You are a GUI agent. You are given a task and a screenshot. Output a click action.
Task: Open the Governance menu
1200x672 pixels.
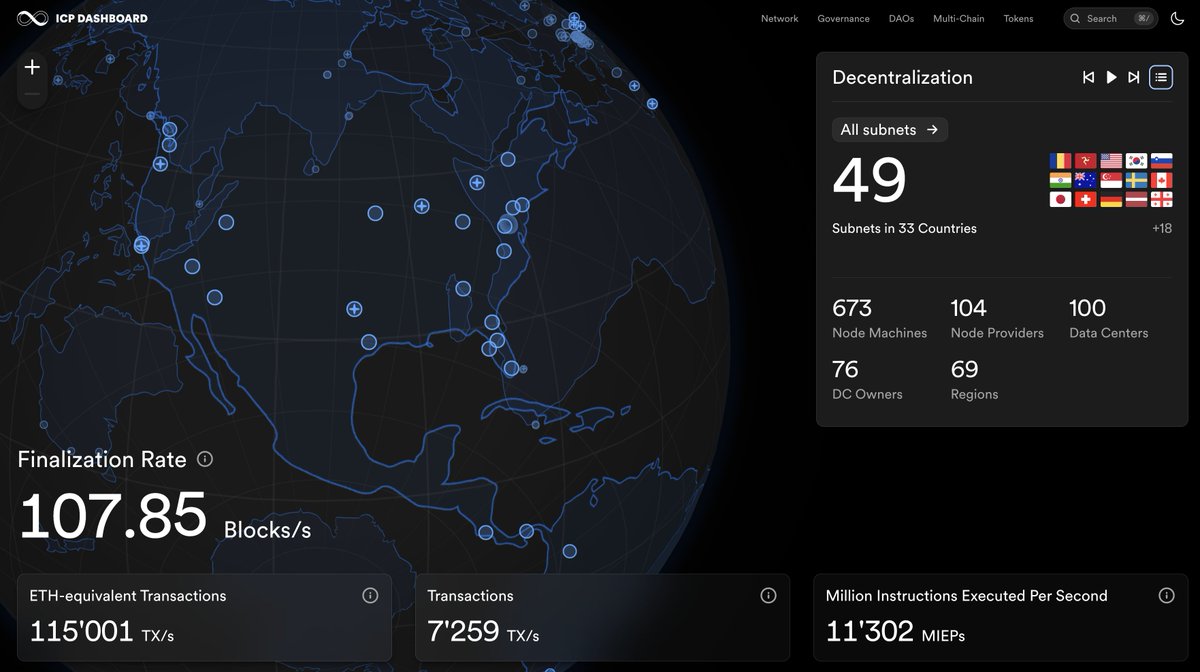click(x=843, y=18)
